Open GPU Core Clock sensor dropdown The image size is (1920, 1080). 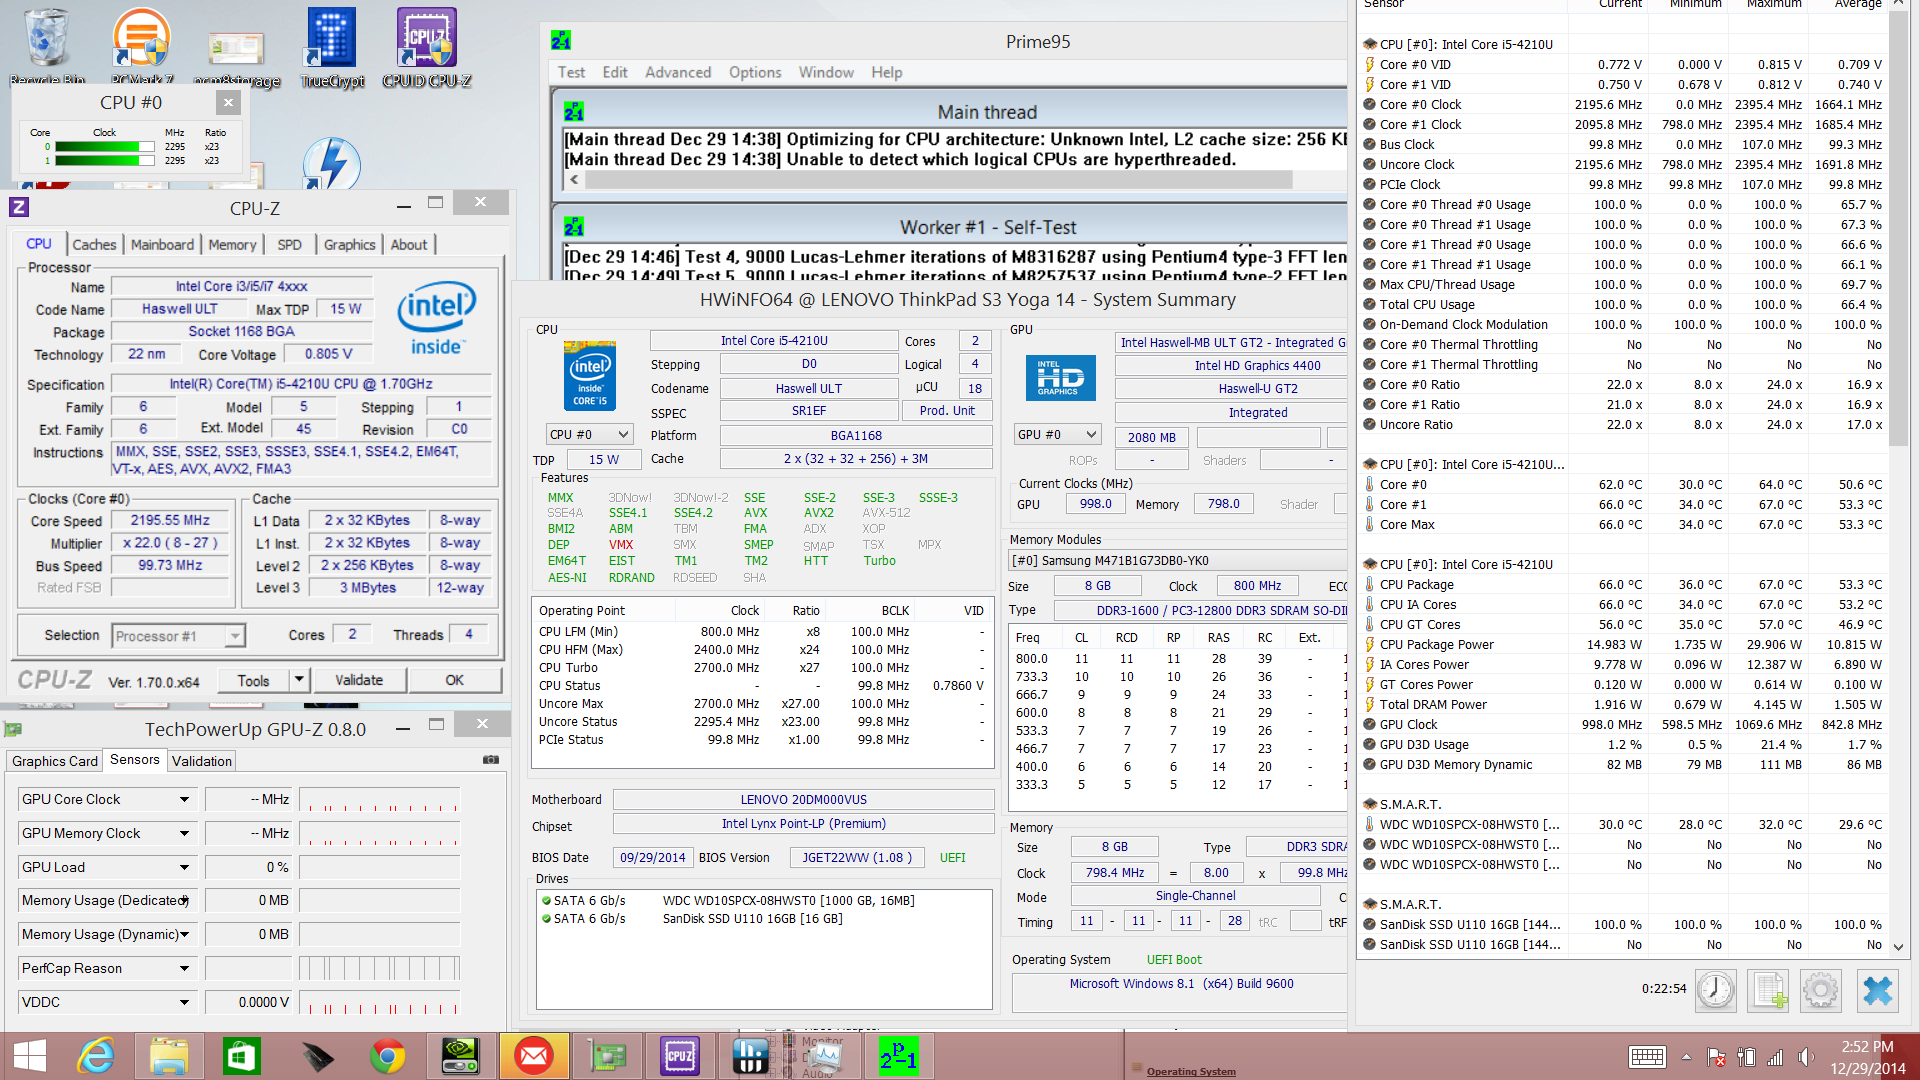185,799
